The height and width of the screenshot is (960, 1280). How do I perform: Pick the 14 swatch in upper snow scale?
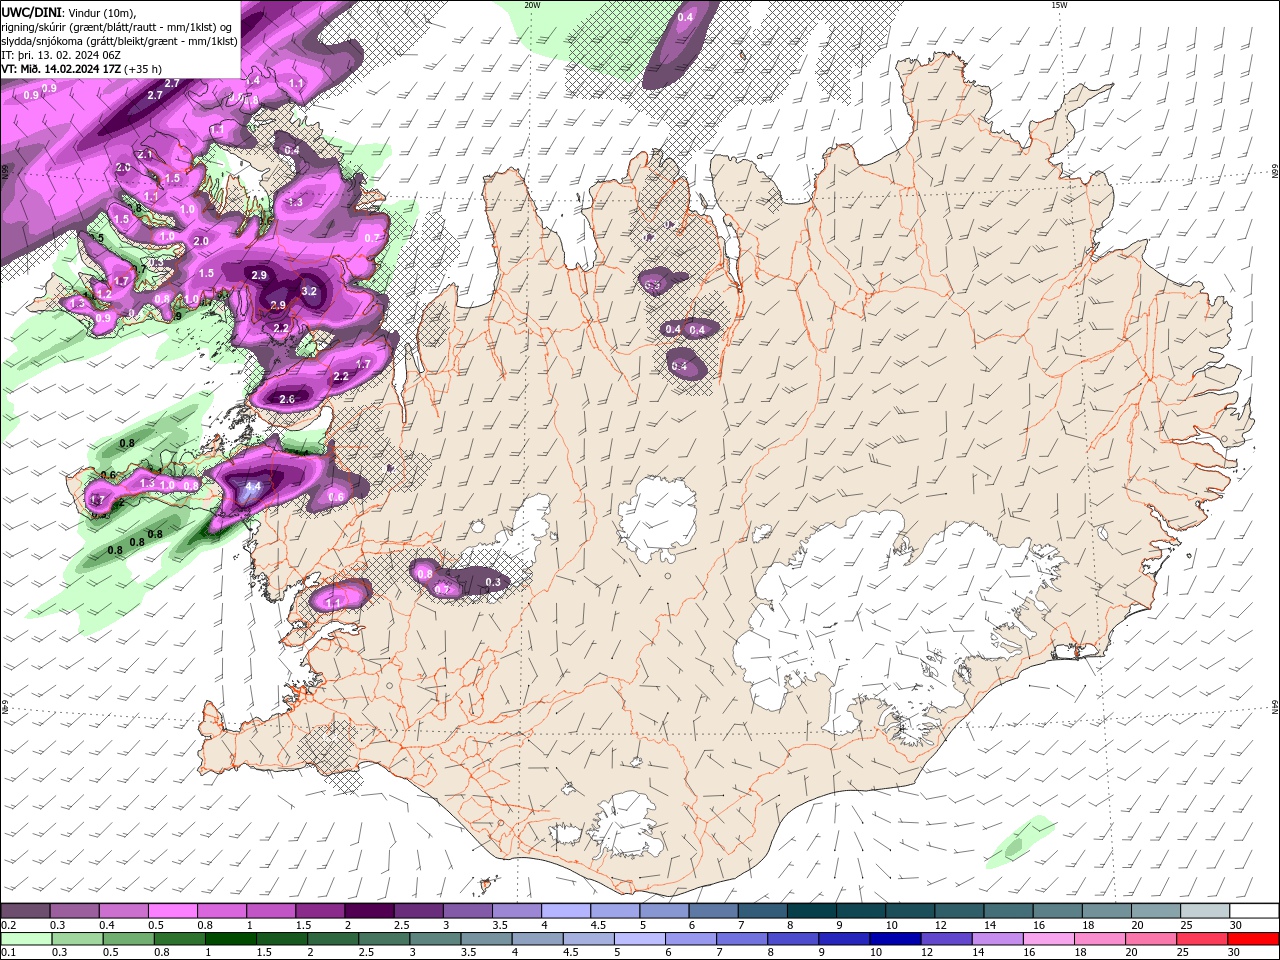(x=1009, y=911)
